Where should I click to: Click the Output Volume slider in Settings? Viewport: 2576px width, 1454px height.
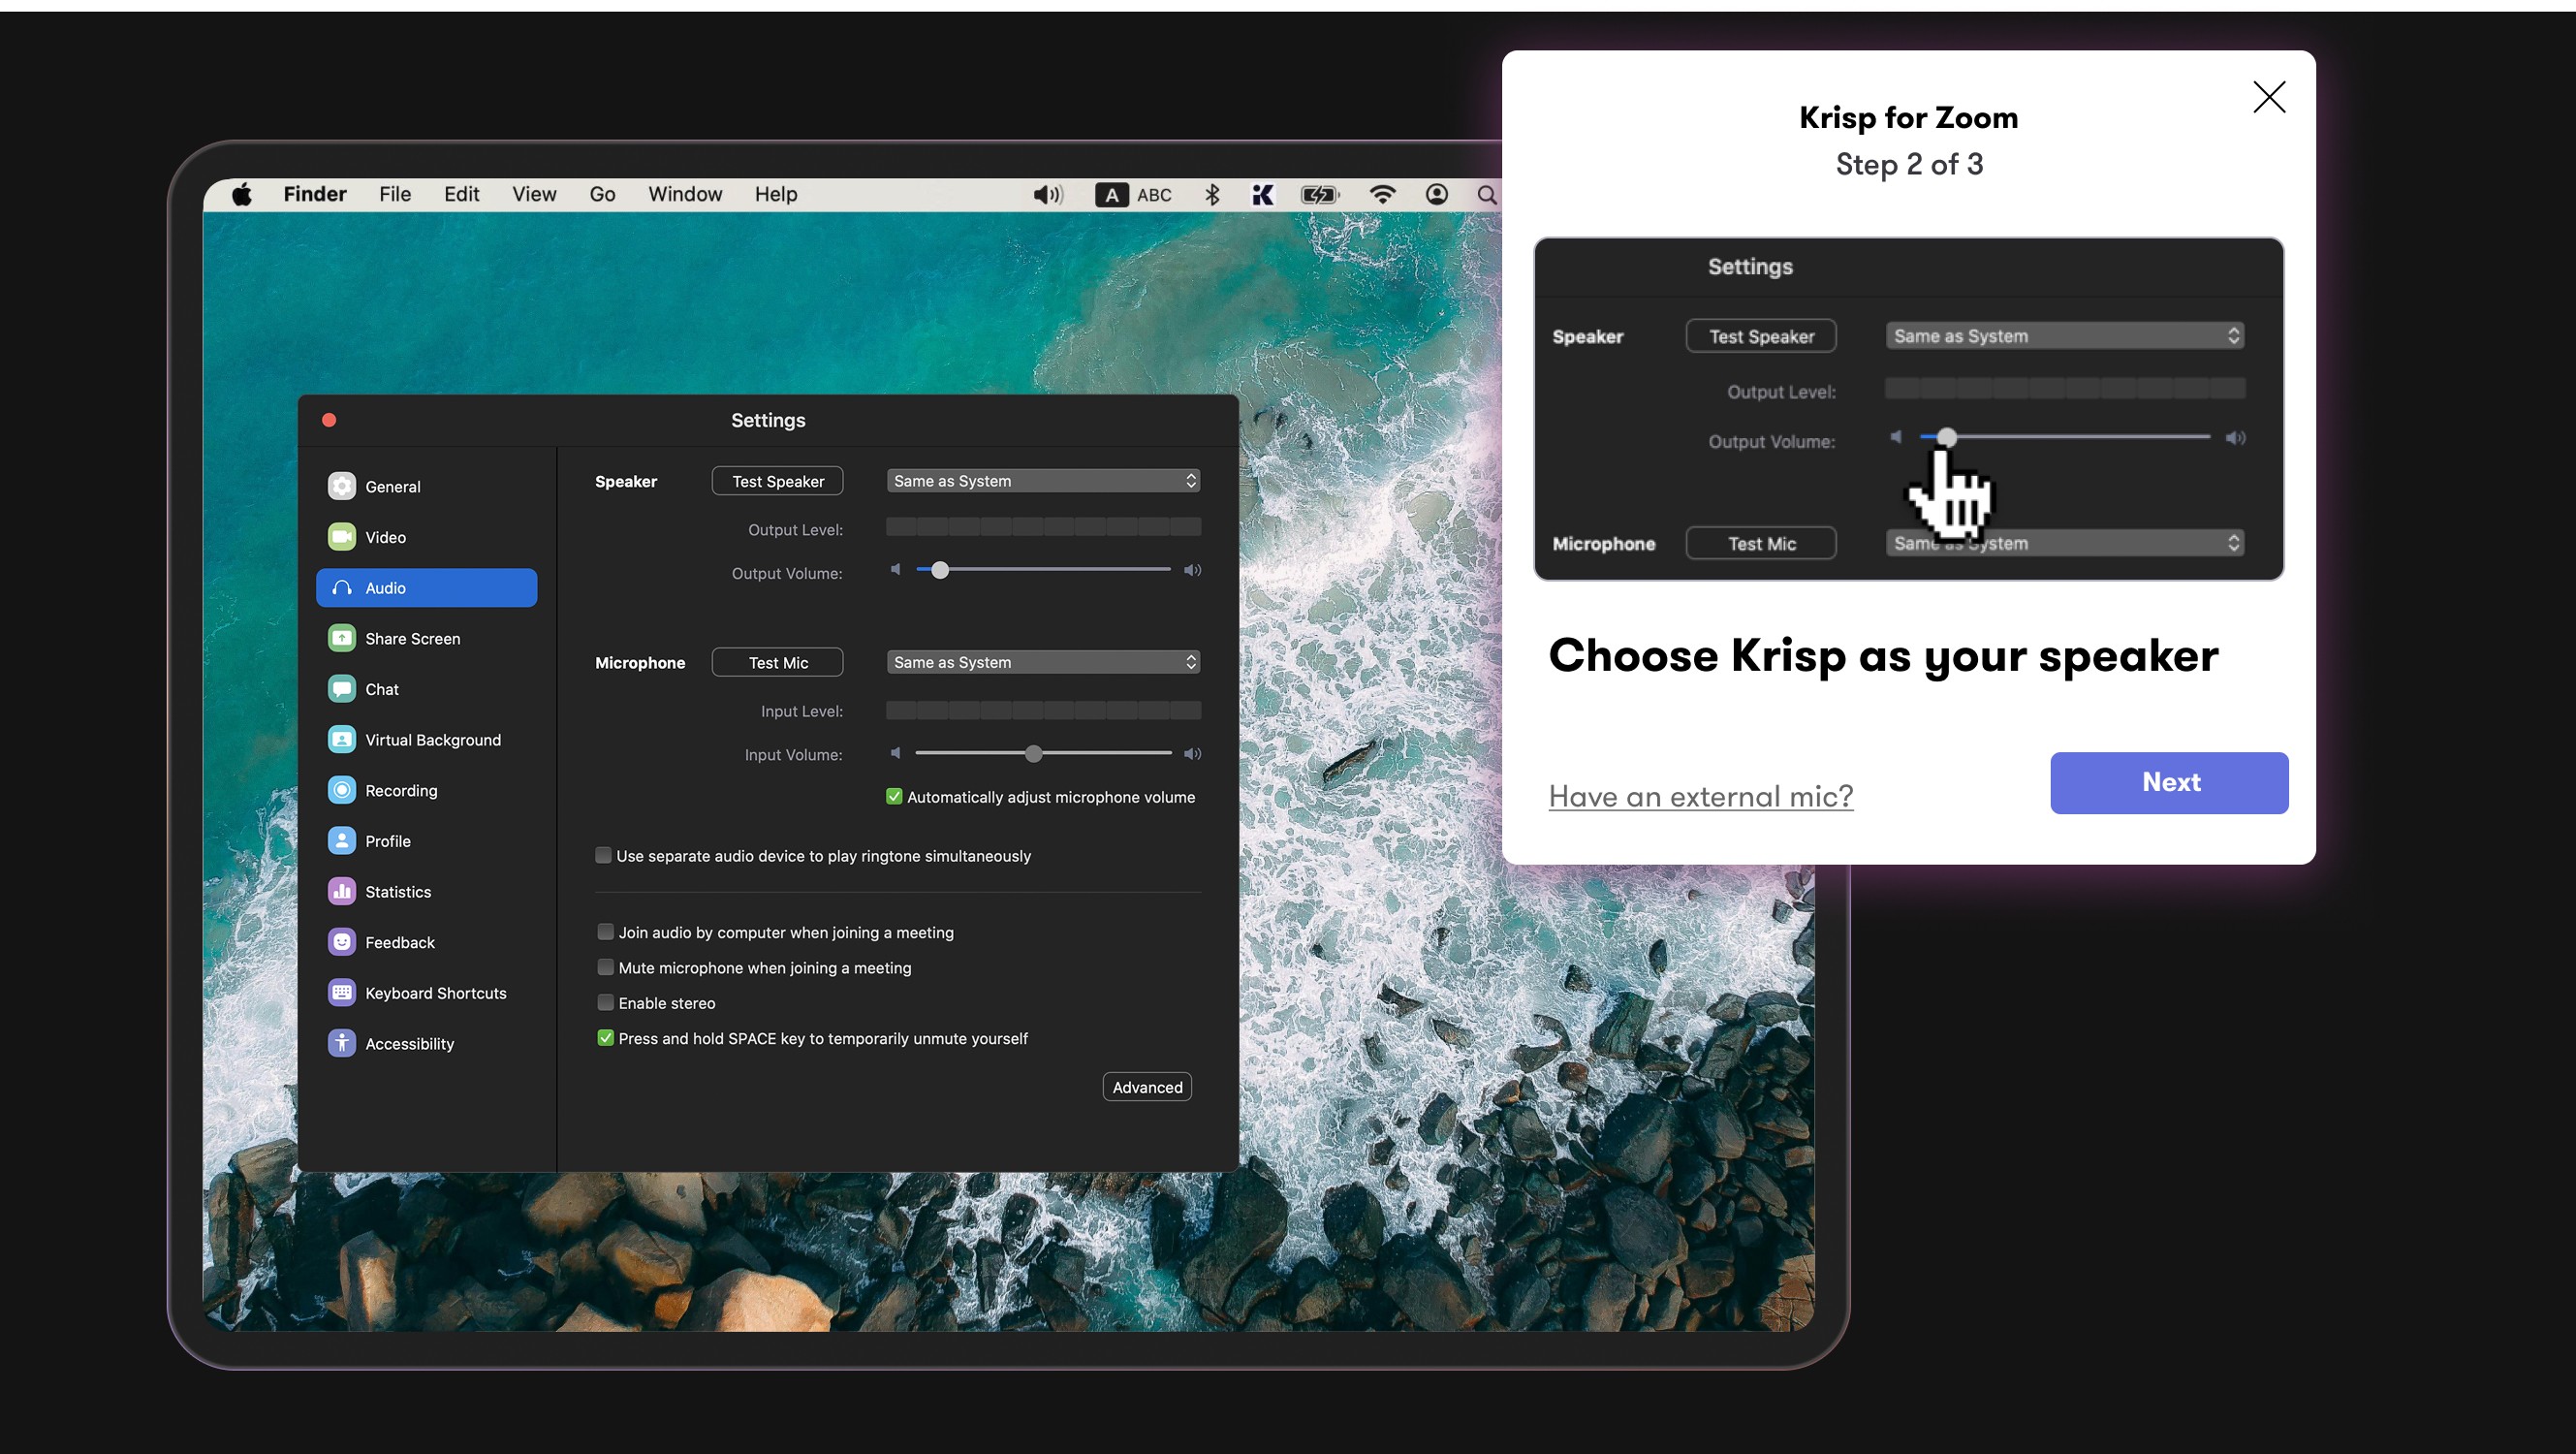coord(1043,569)
